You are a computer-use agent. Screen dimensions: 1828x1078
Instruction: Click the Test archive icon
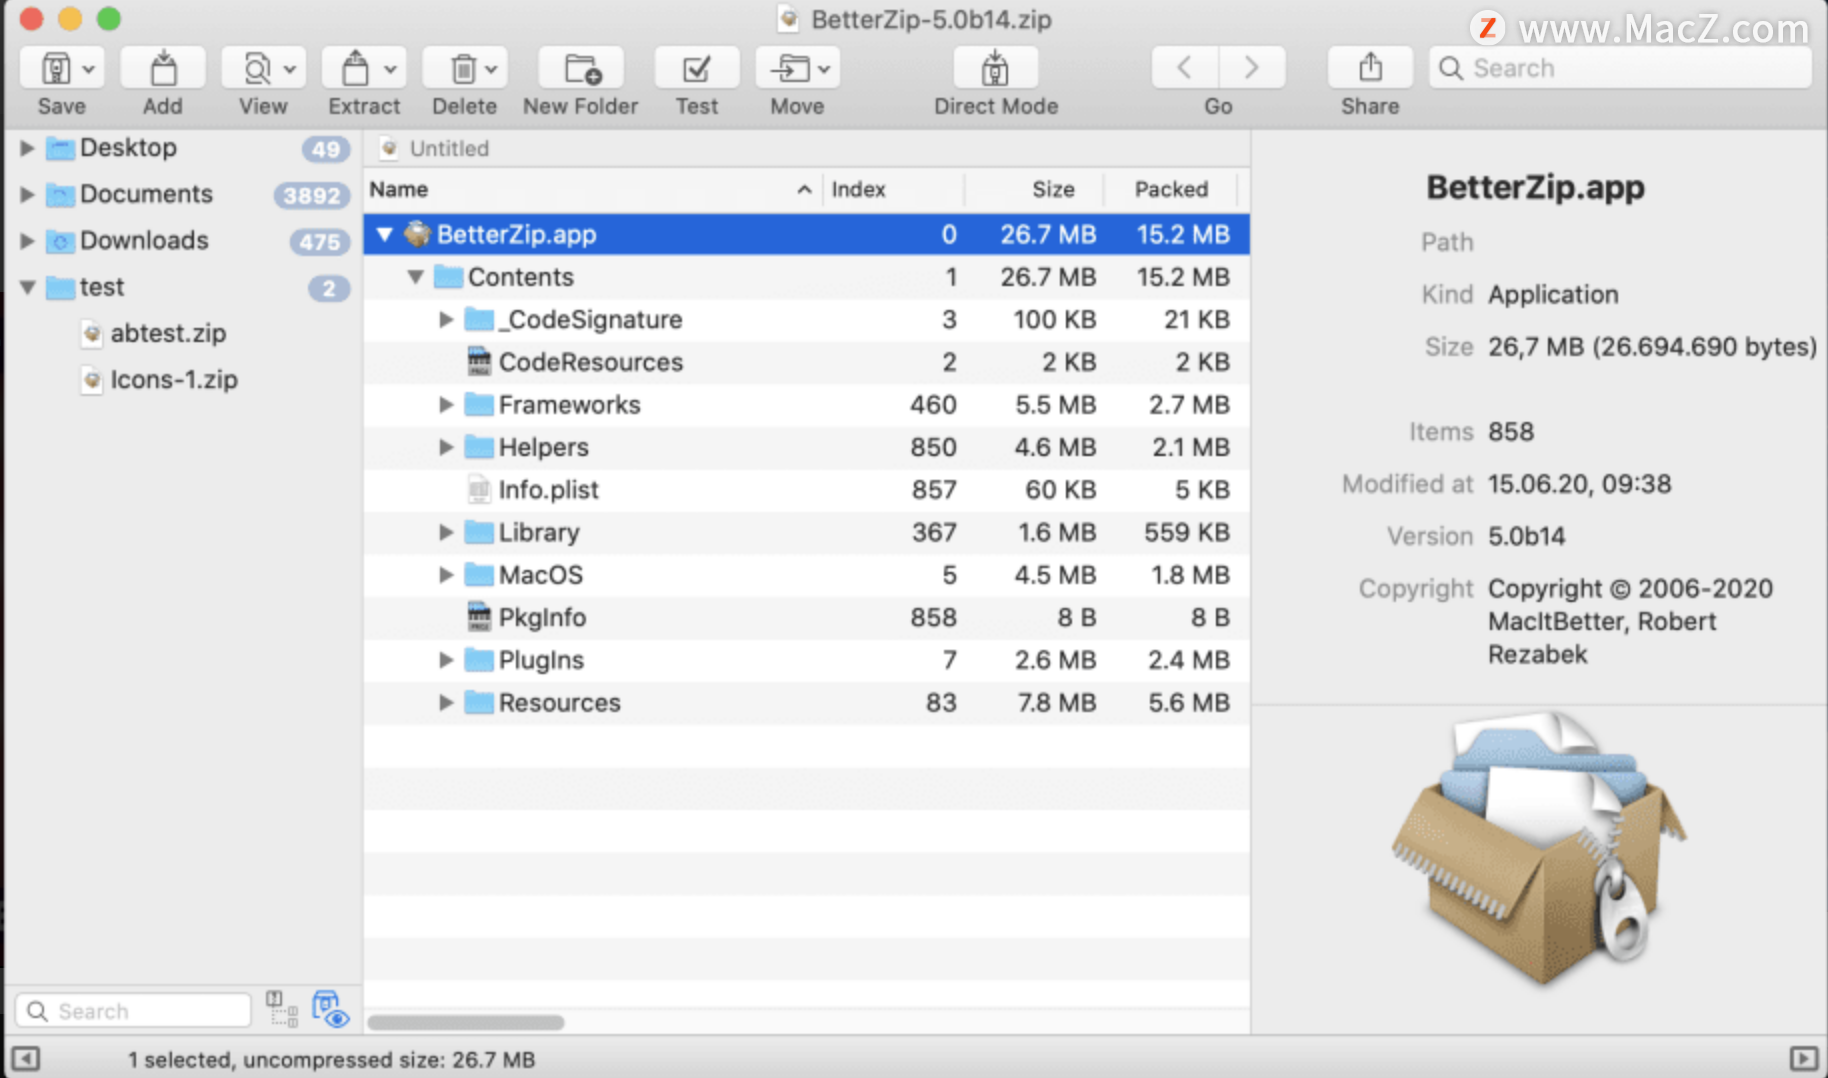697,69
